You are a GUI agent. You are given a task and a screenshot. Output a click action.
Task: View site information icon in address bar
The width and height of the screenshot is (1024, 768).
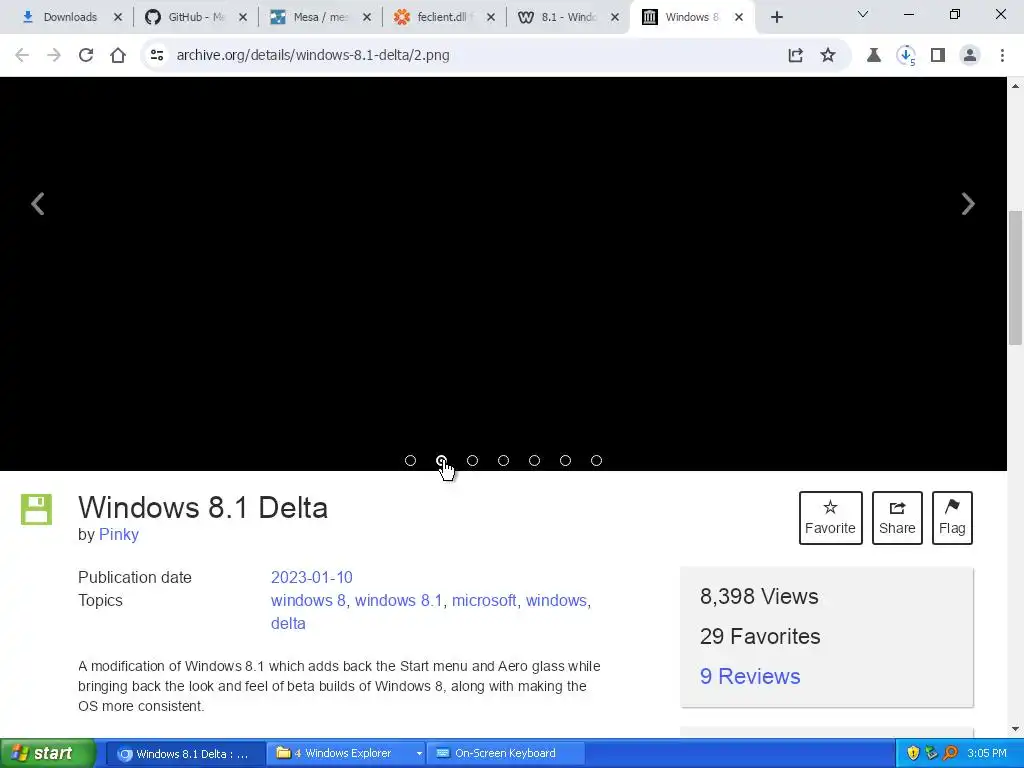click(157, 56)
